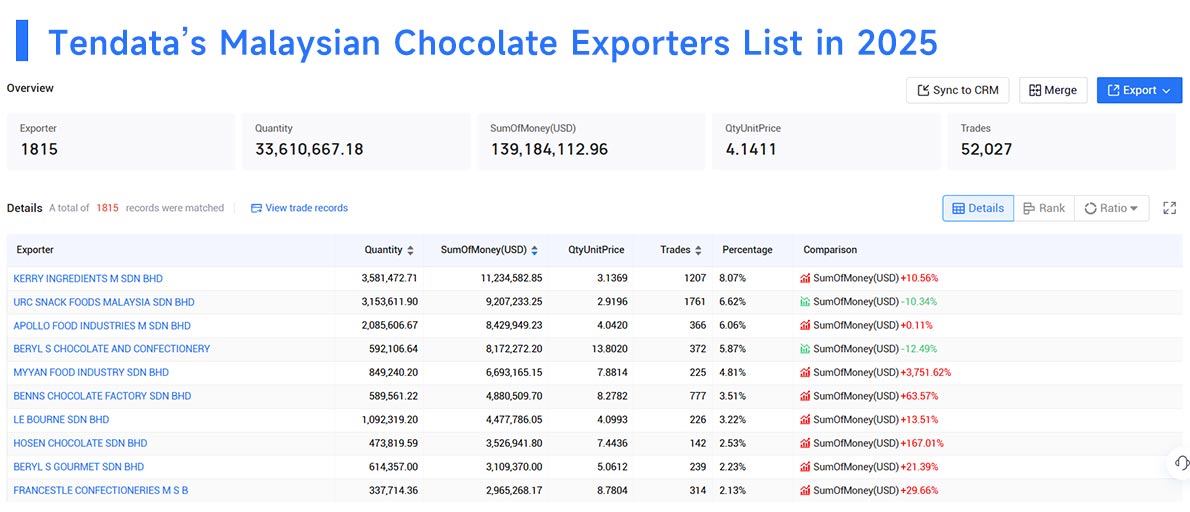Open APOLLO FOOD INDUSTRIES M SDN BHD
This screenshot has height=512, width=1190.
[x=102, y=325]
